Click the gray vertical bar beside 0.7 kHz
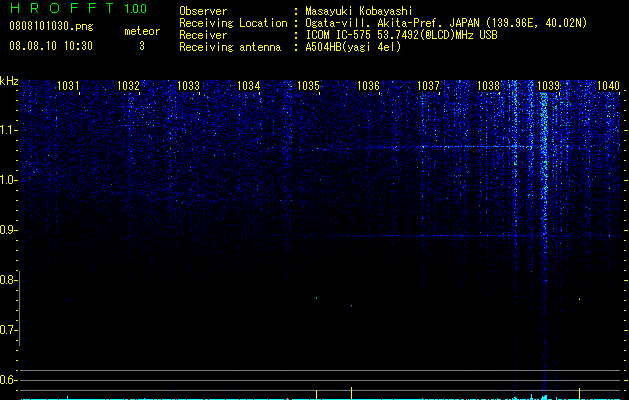 20,308
